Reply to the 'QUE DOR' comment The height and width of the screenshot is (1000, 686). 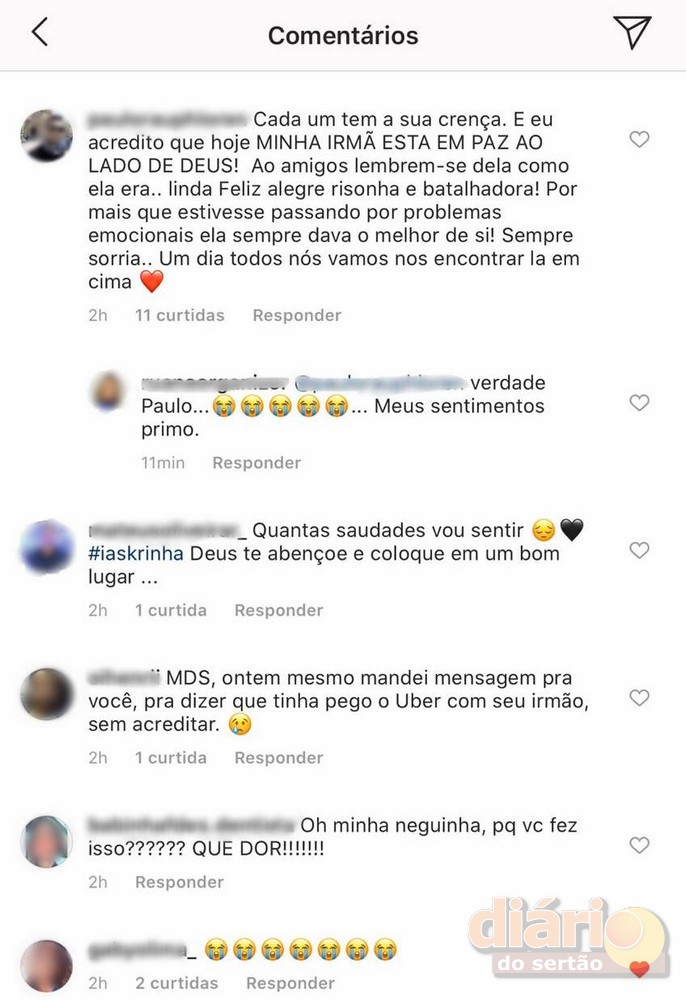coord(179,882)
